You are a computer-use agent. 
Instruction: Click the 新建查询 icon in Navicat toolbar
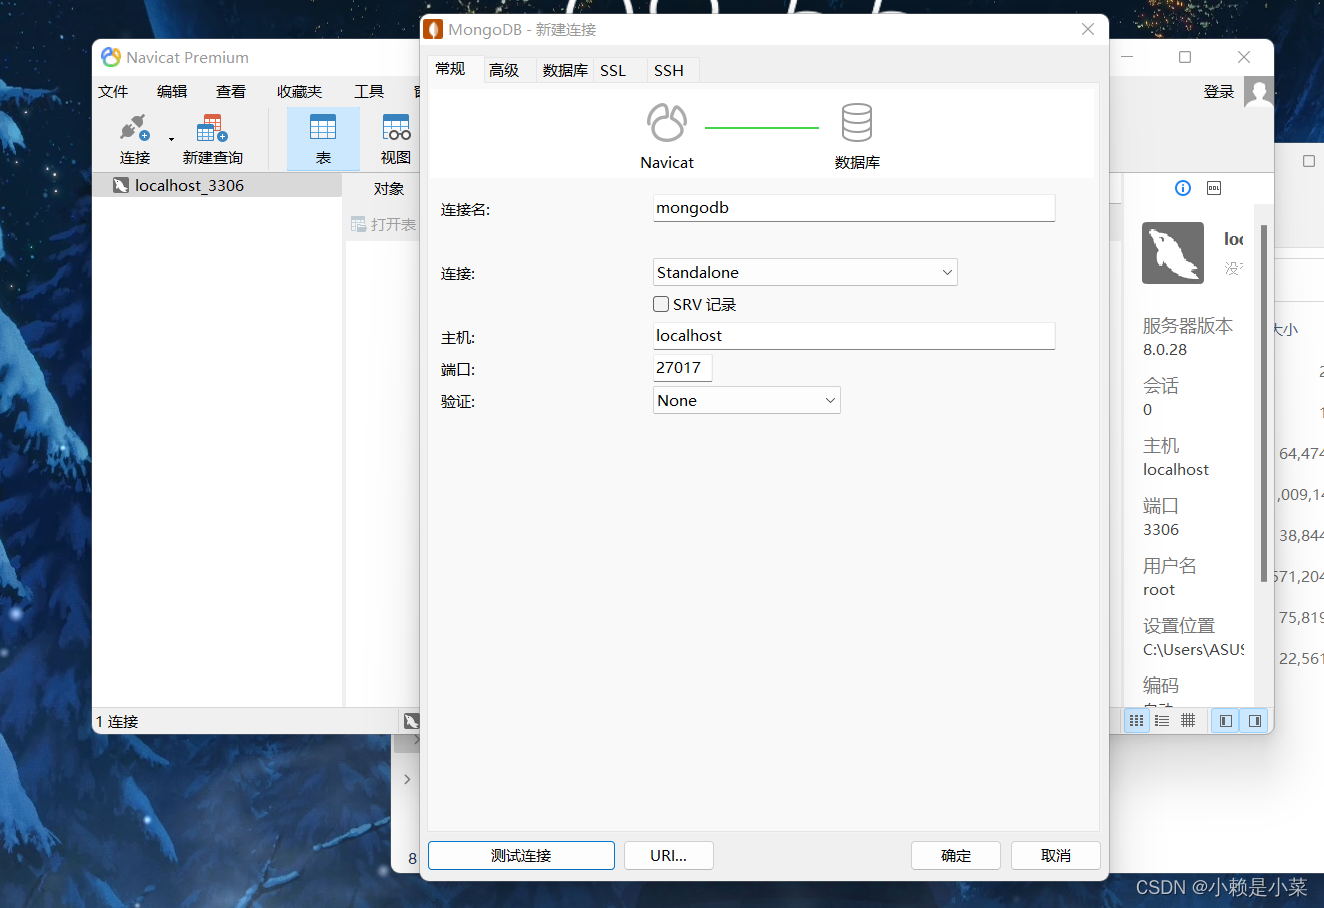(212, 128)
